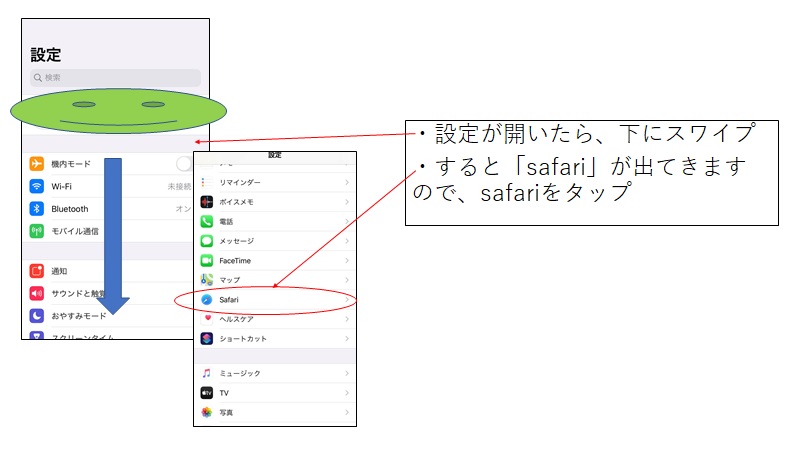This screenshot has width=800, height=450.
Task: Select the メッセージ label
Action: click(236, 241)
